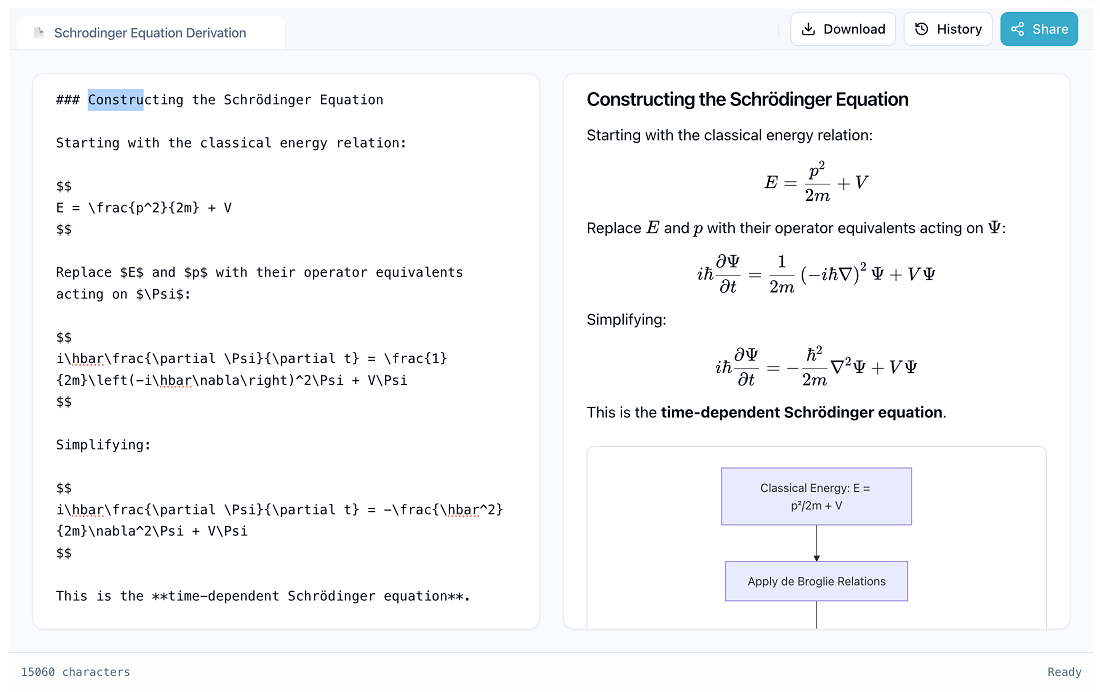Click the History clock icon
Viewport: 1100px width, 692px height.
point(922,29)
